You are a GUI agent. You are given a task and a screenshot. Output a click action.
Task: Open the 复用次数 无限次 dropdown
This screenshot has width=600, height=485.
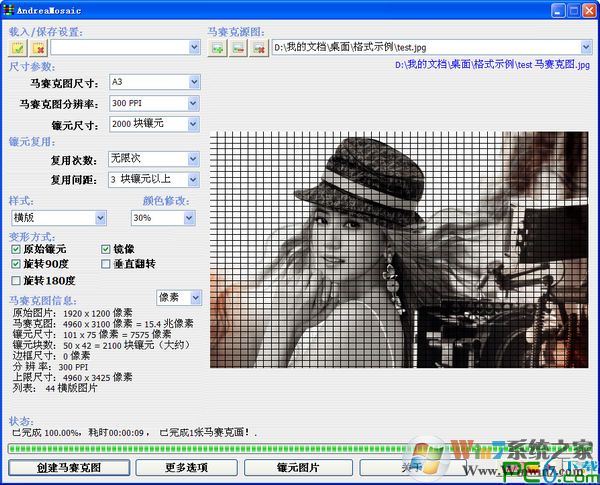pos(193,159)
